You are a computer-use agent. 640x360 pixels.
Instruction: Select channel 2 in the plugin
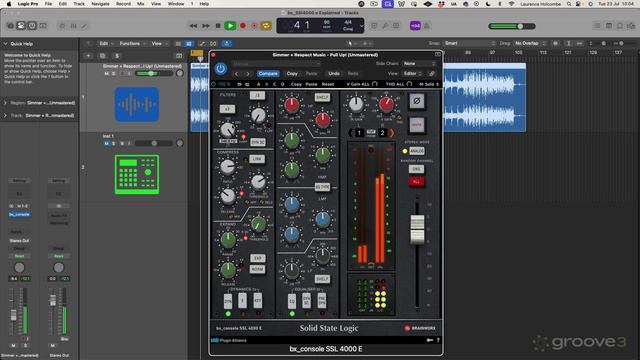[382, 133]
